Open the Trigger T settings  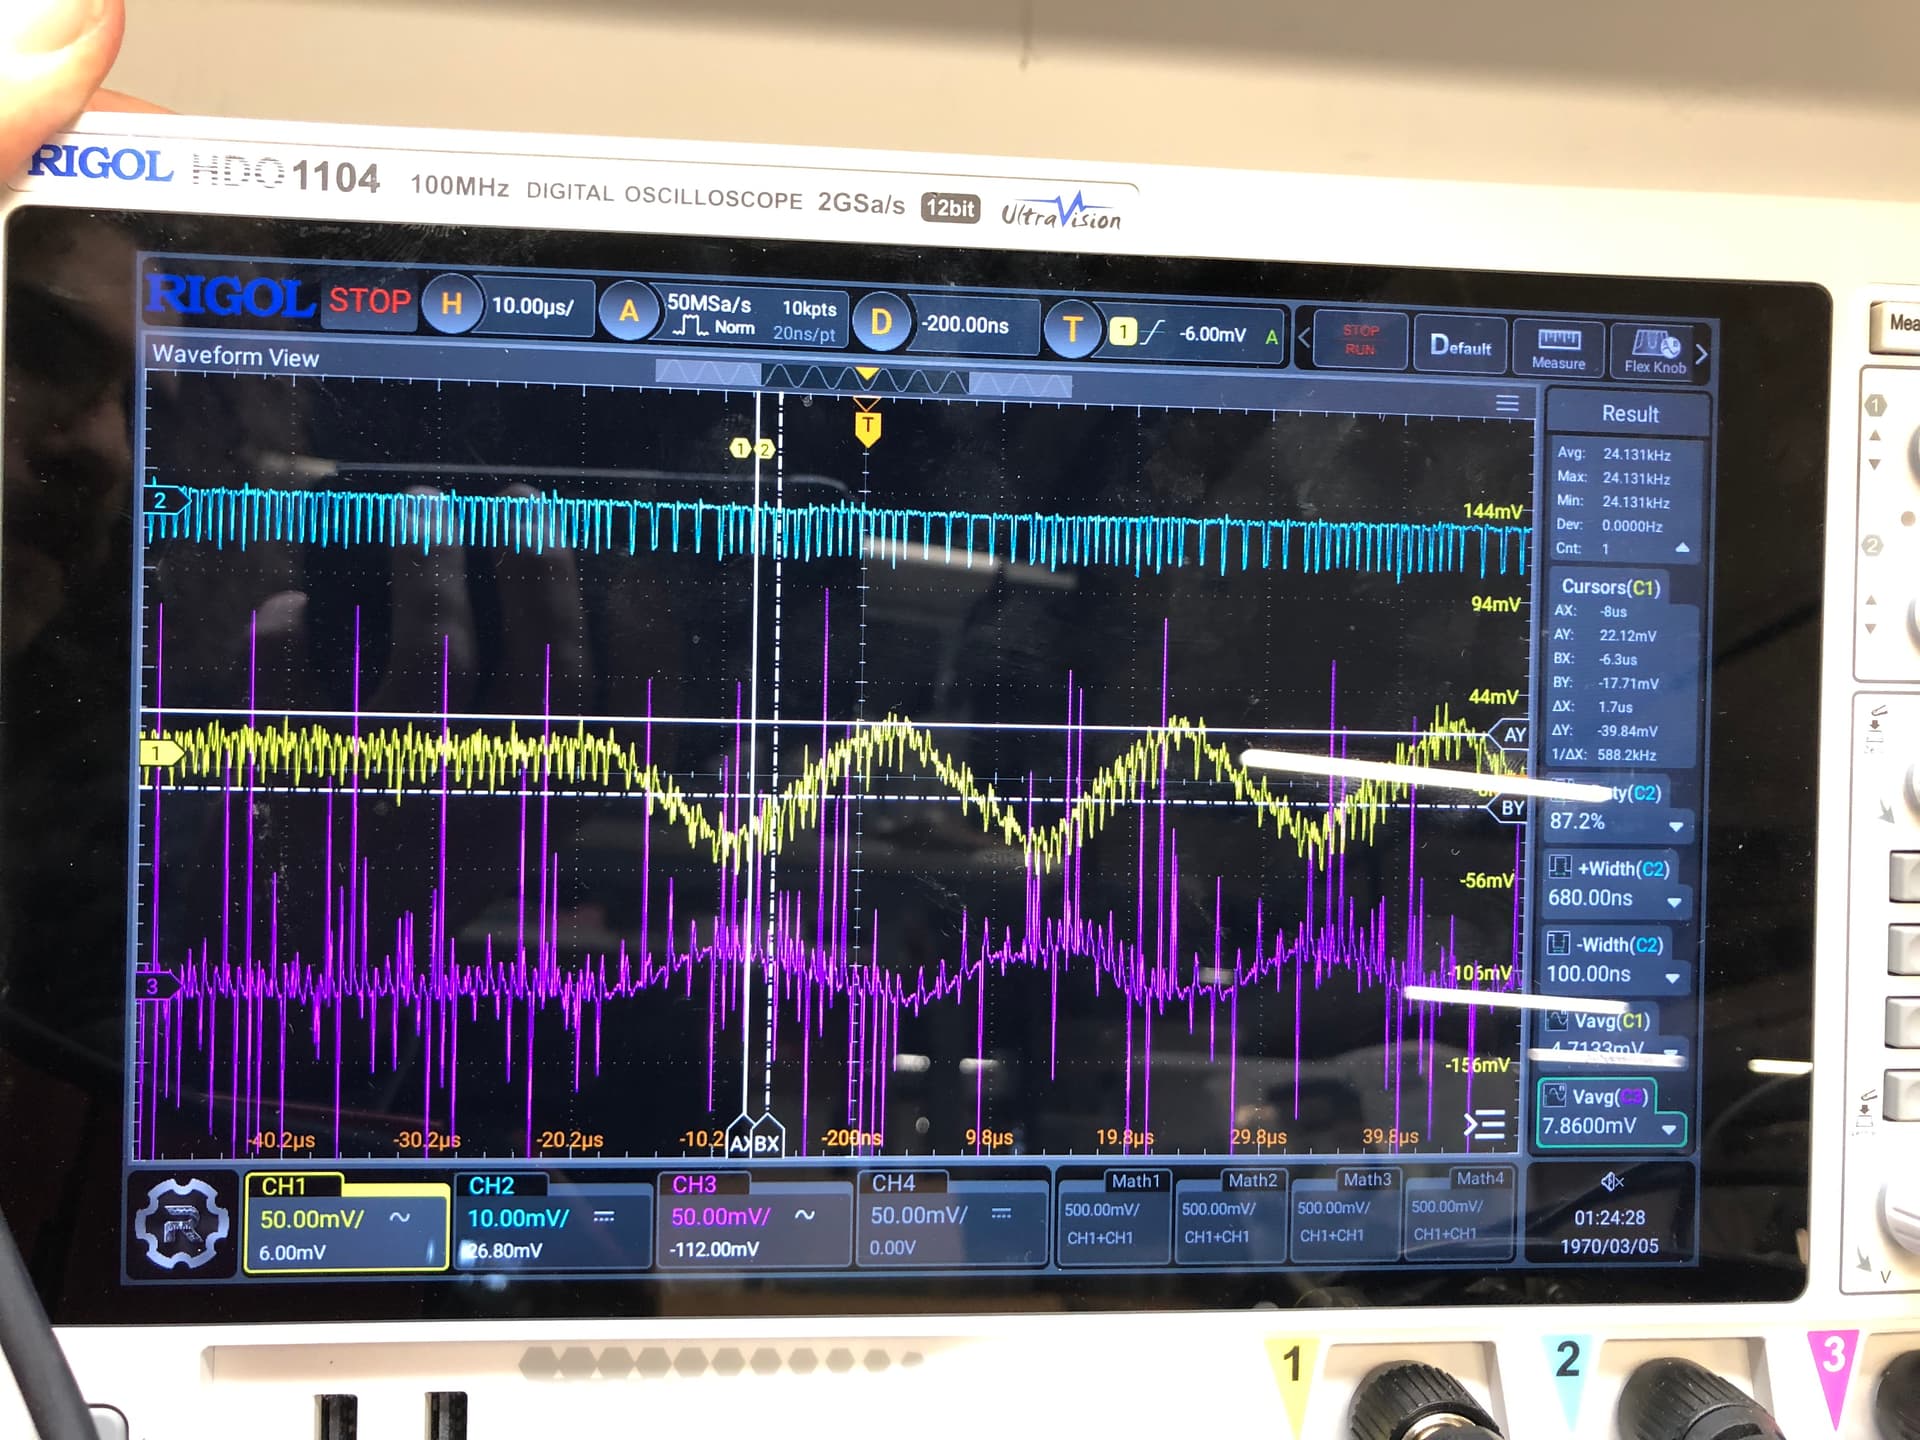click(1072, 329)
